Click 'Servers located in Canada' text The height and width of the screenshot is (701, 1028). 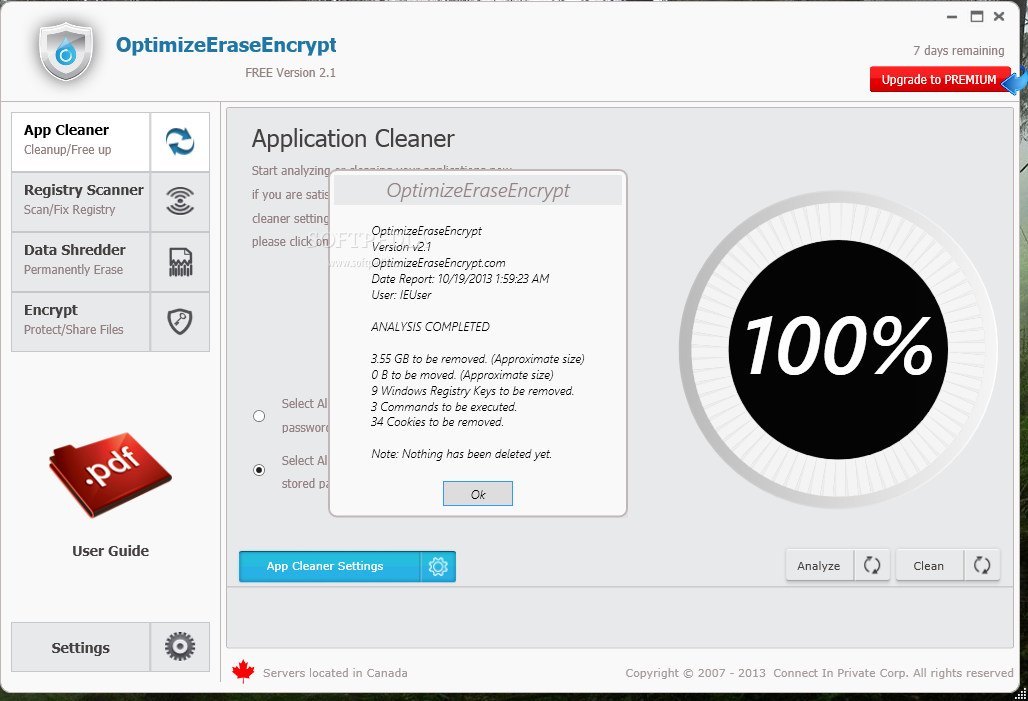335,673
